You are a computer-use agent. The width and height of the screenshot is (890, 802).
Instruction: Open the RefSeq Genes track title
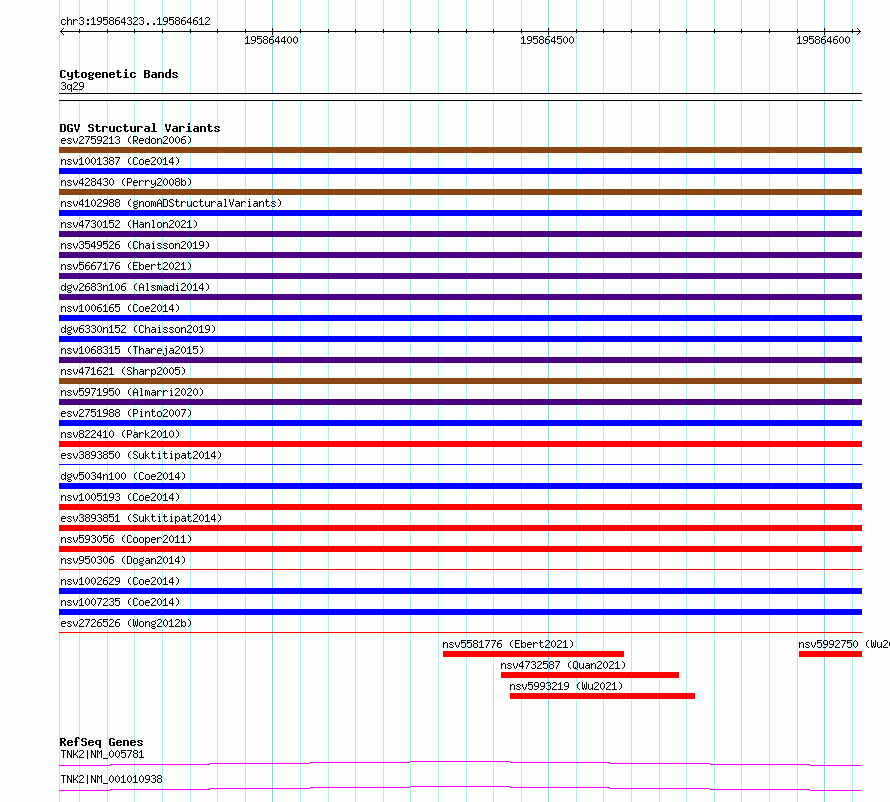[101, 742]
